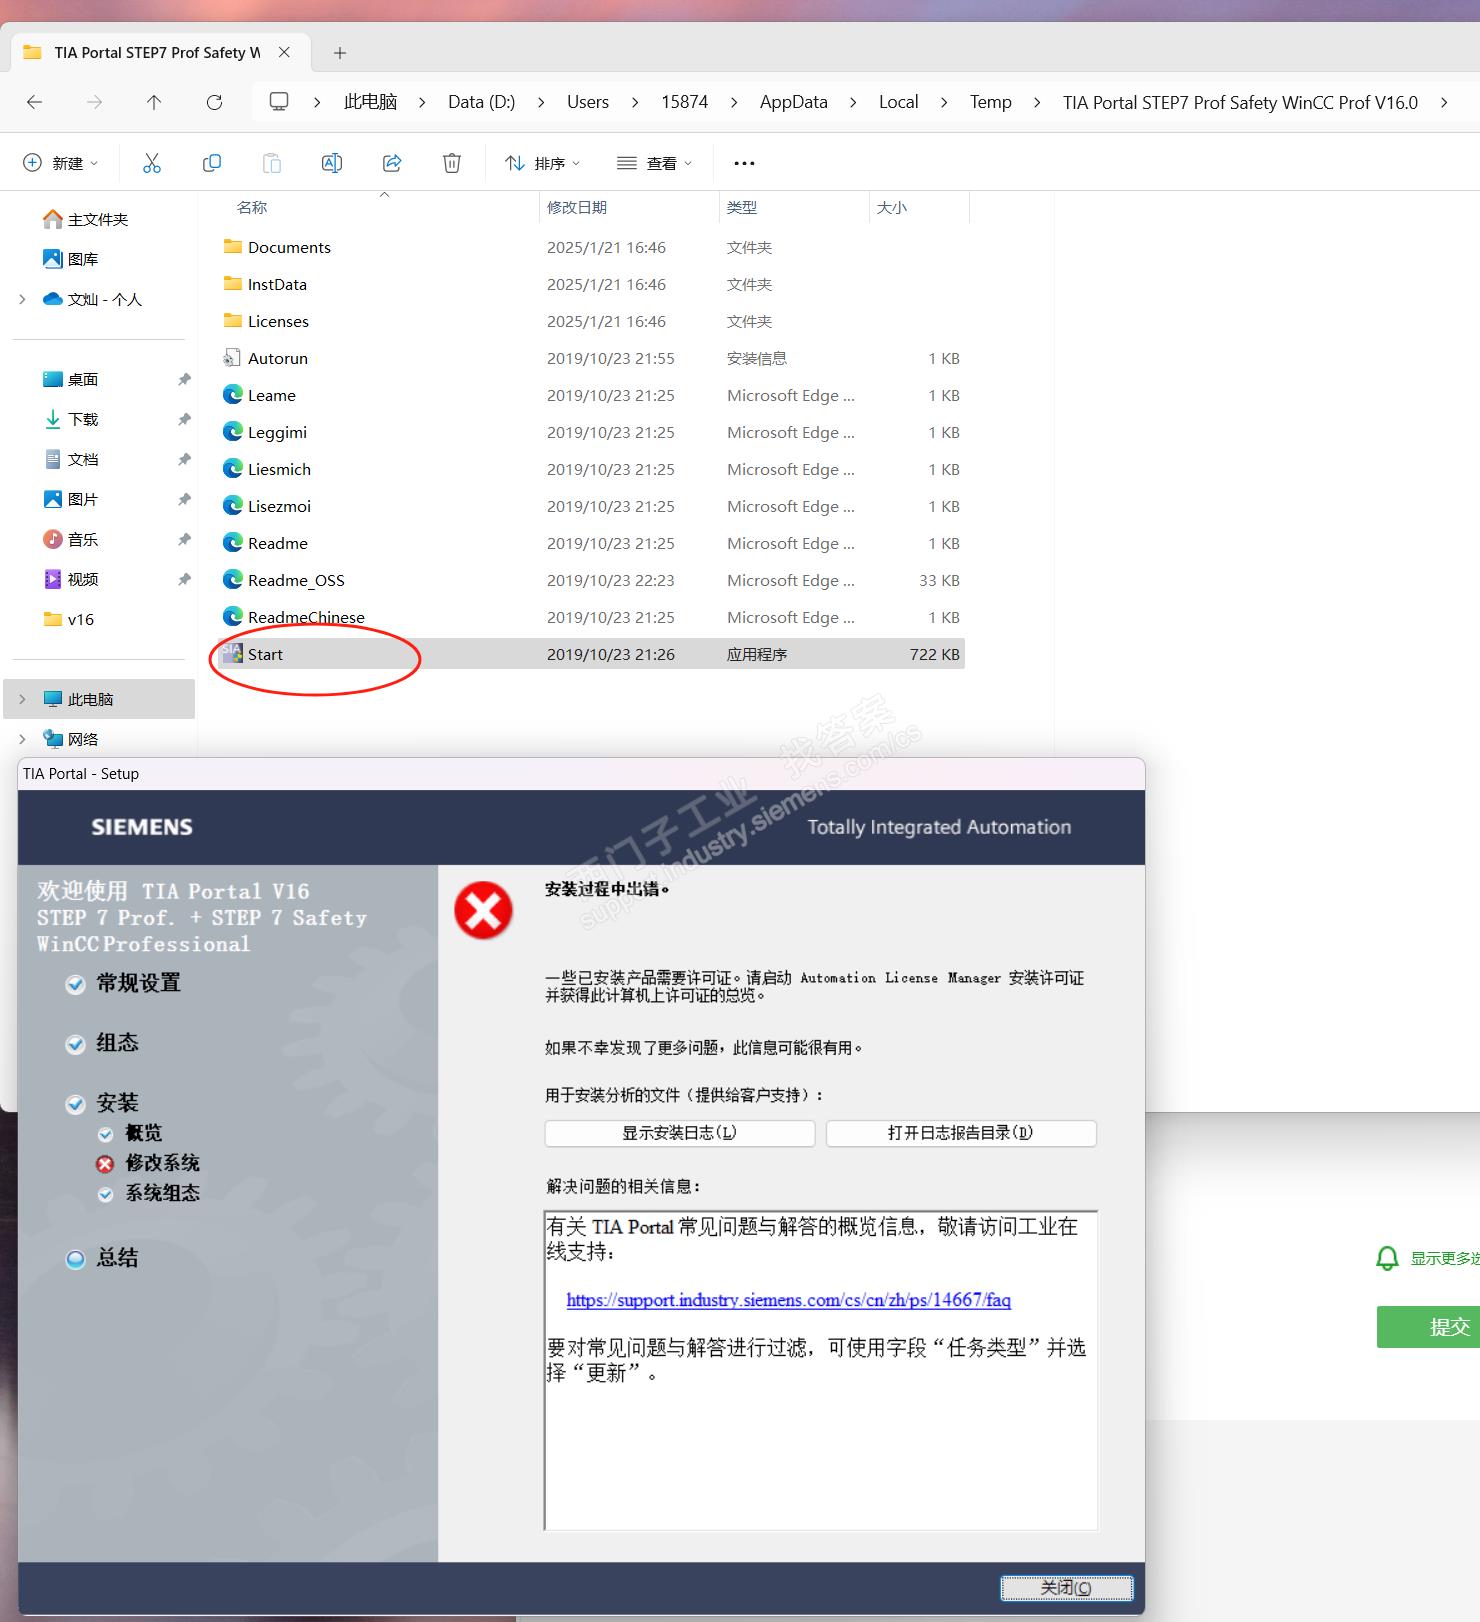Image resolution: width=1480 pixels, height=1622 pixels.
Task: Select the InstData folder
Action: pyautogui.click(x=591, y=284)
